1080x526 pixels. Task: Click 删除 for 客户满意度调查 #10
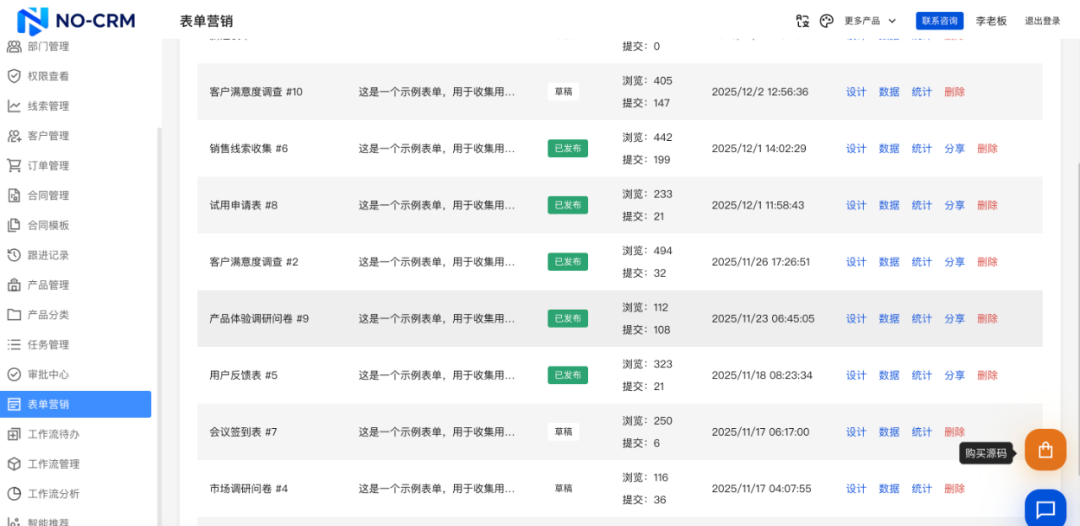pos(955,92)
